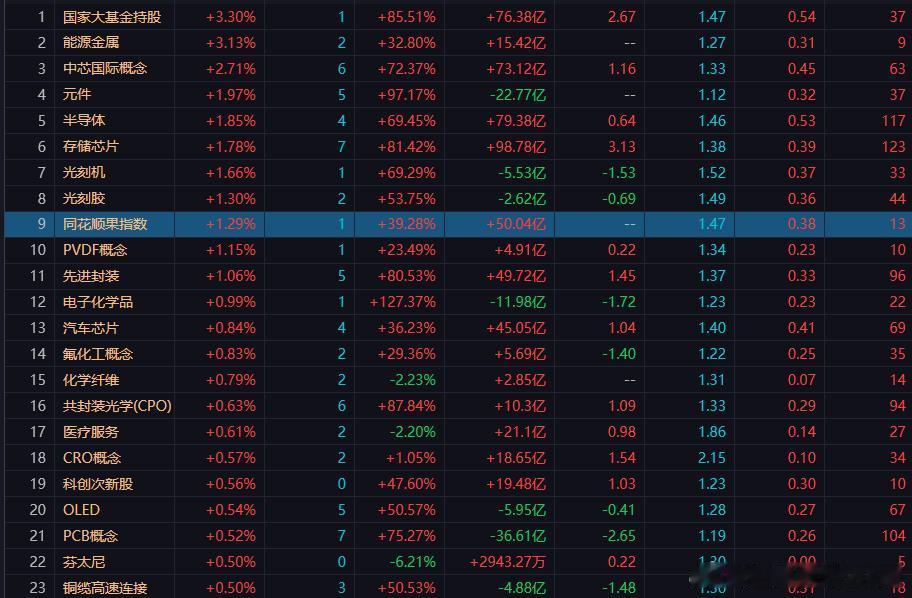The height and width of the screenshot is (598, 912).
Task: Select the highlighted 同花顺果指数 row
Action: click(458, 224)
